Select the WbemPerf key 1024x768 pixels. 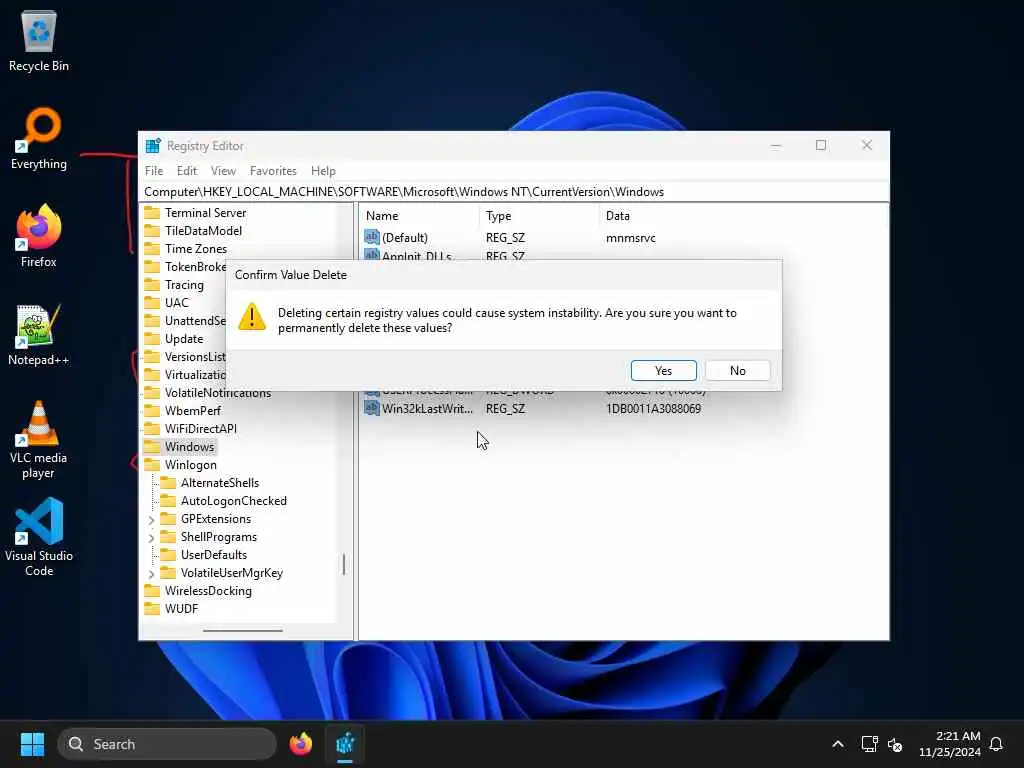click(x=193, y=411)
